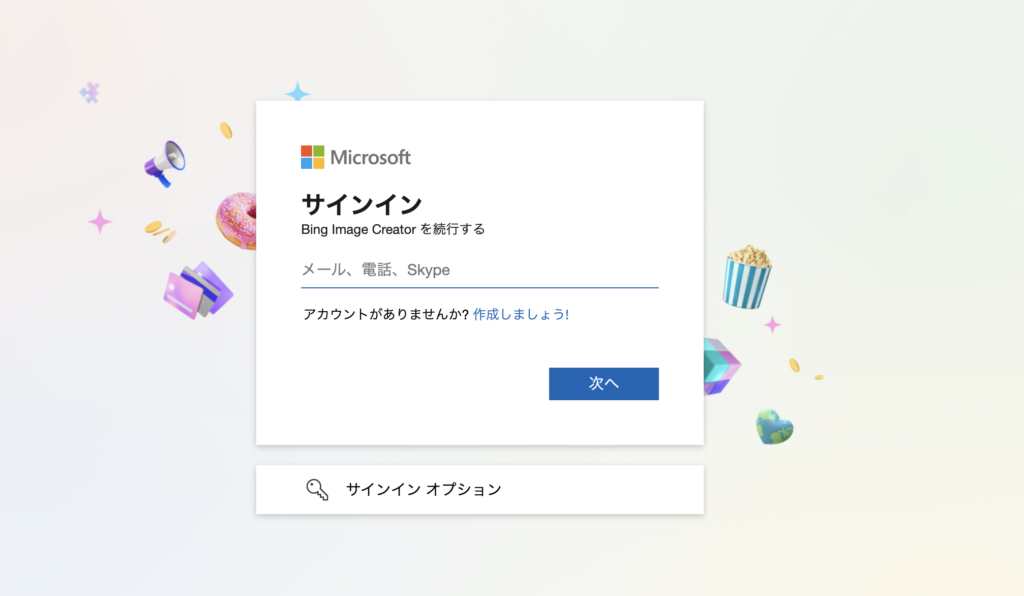Screen dimensions: 1024x596
Task: Click the Microsoft four-square logo
Action: pyautogui.click(x=313, y=157)
